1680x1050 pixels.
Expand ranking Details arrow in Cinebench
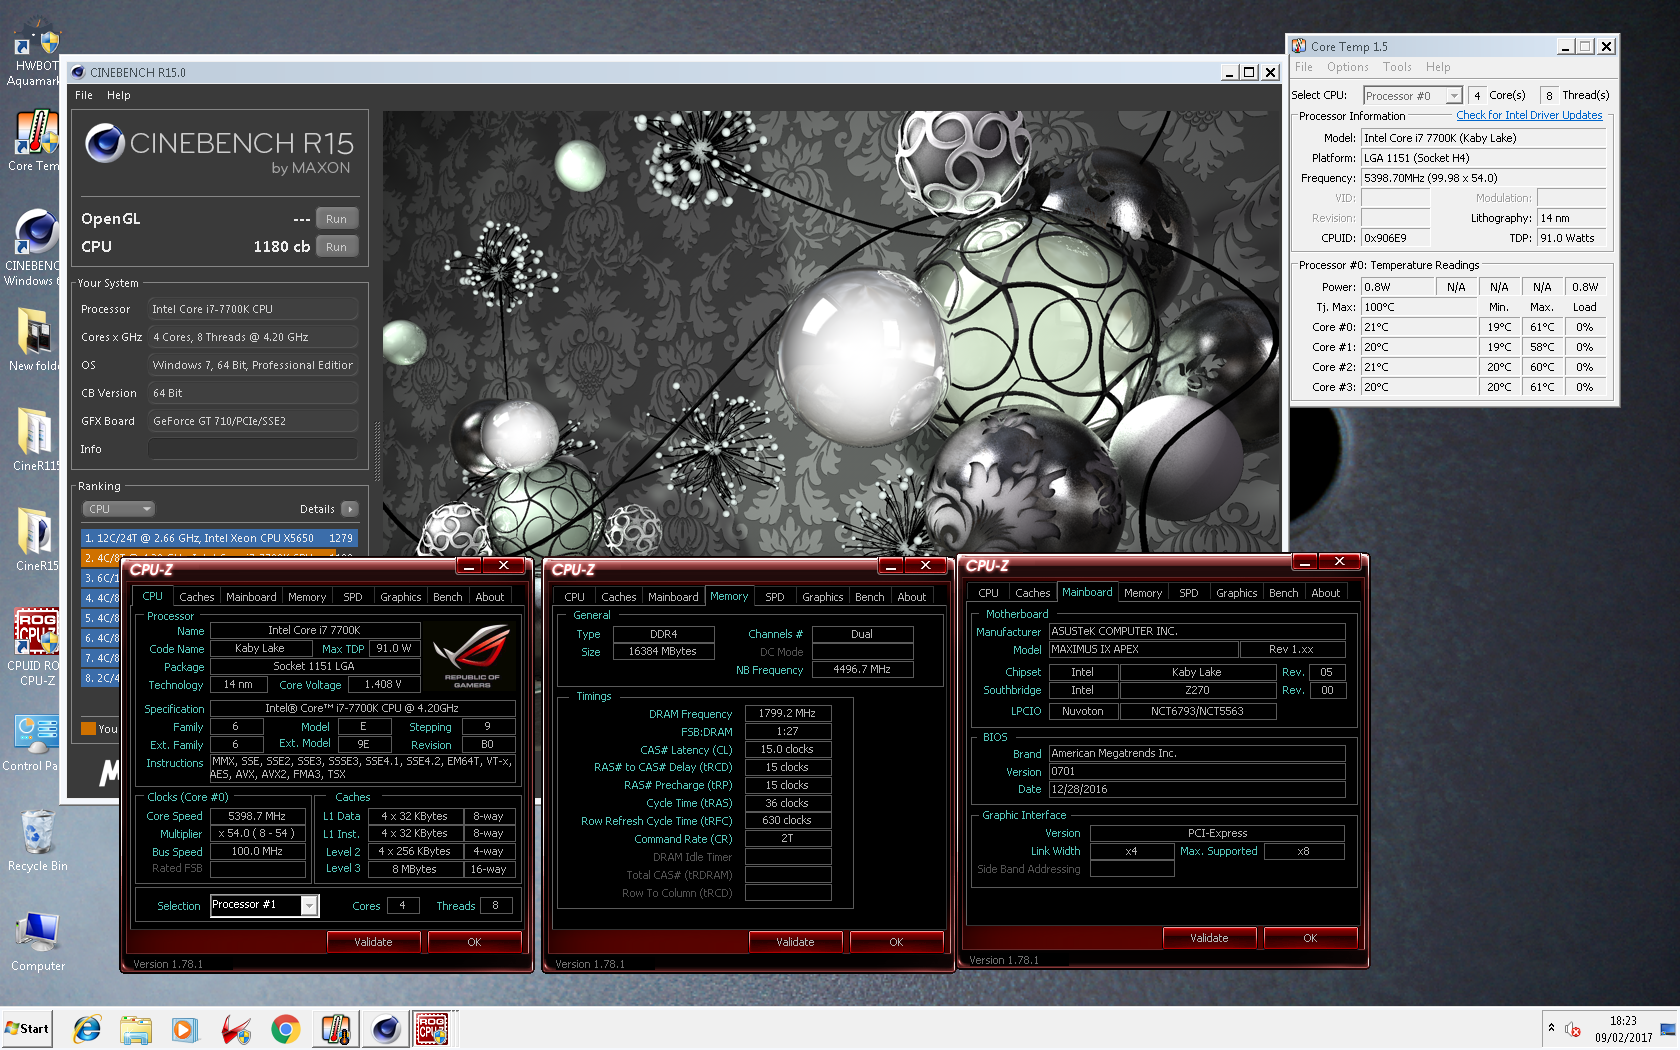pos(349,509)
